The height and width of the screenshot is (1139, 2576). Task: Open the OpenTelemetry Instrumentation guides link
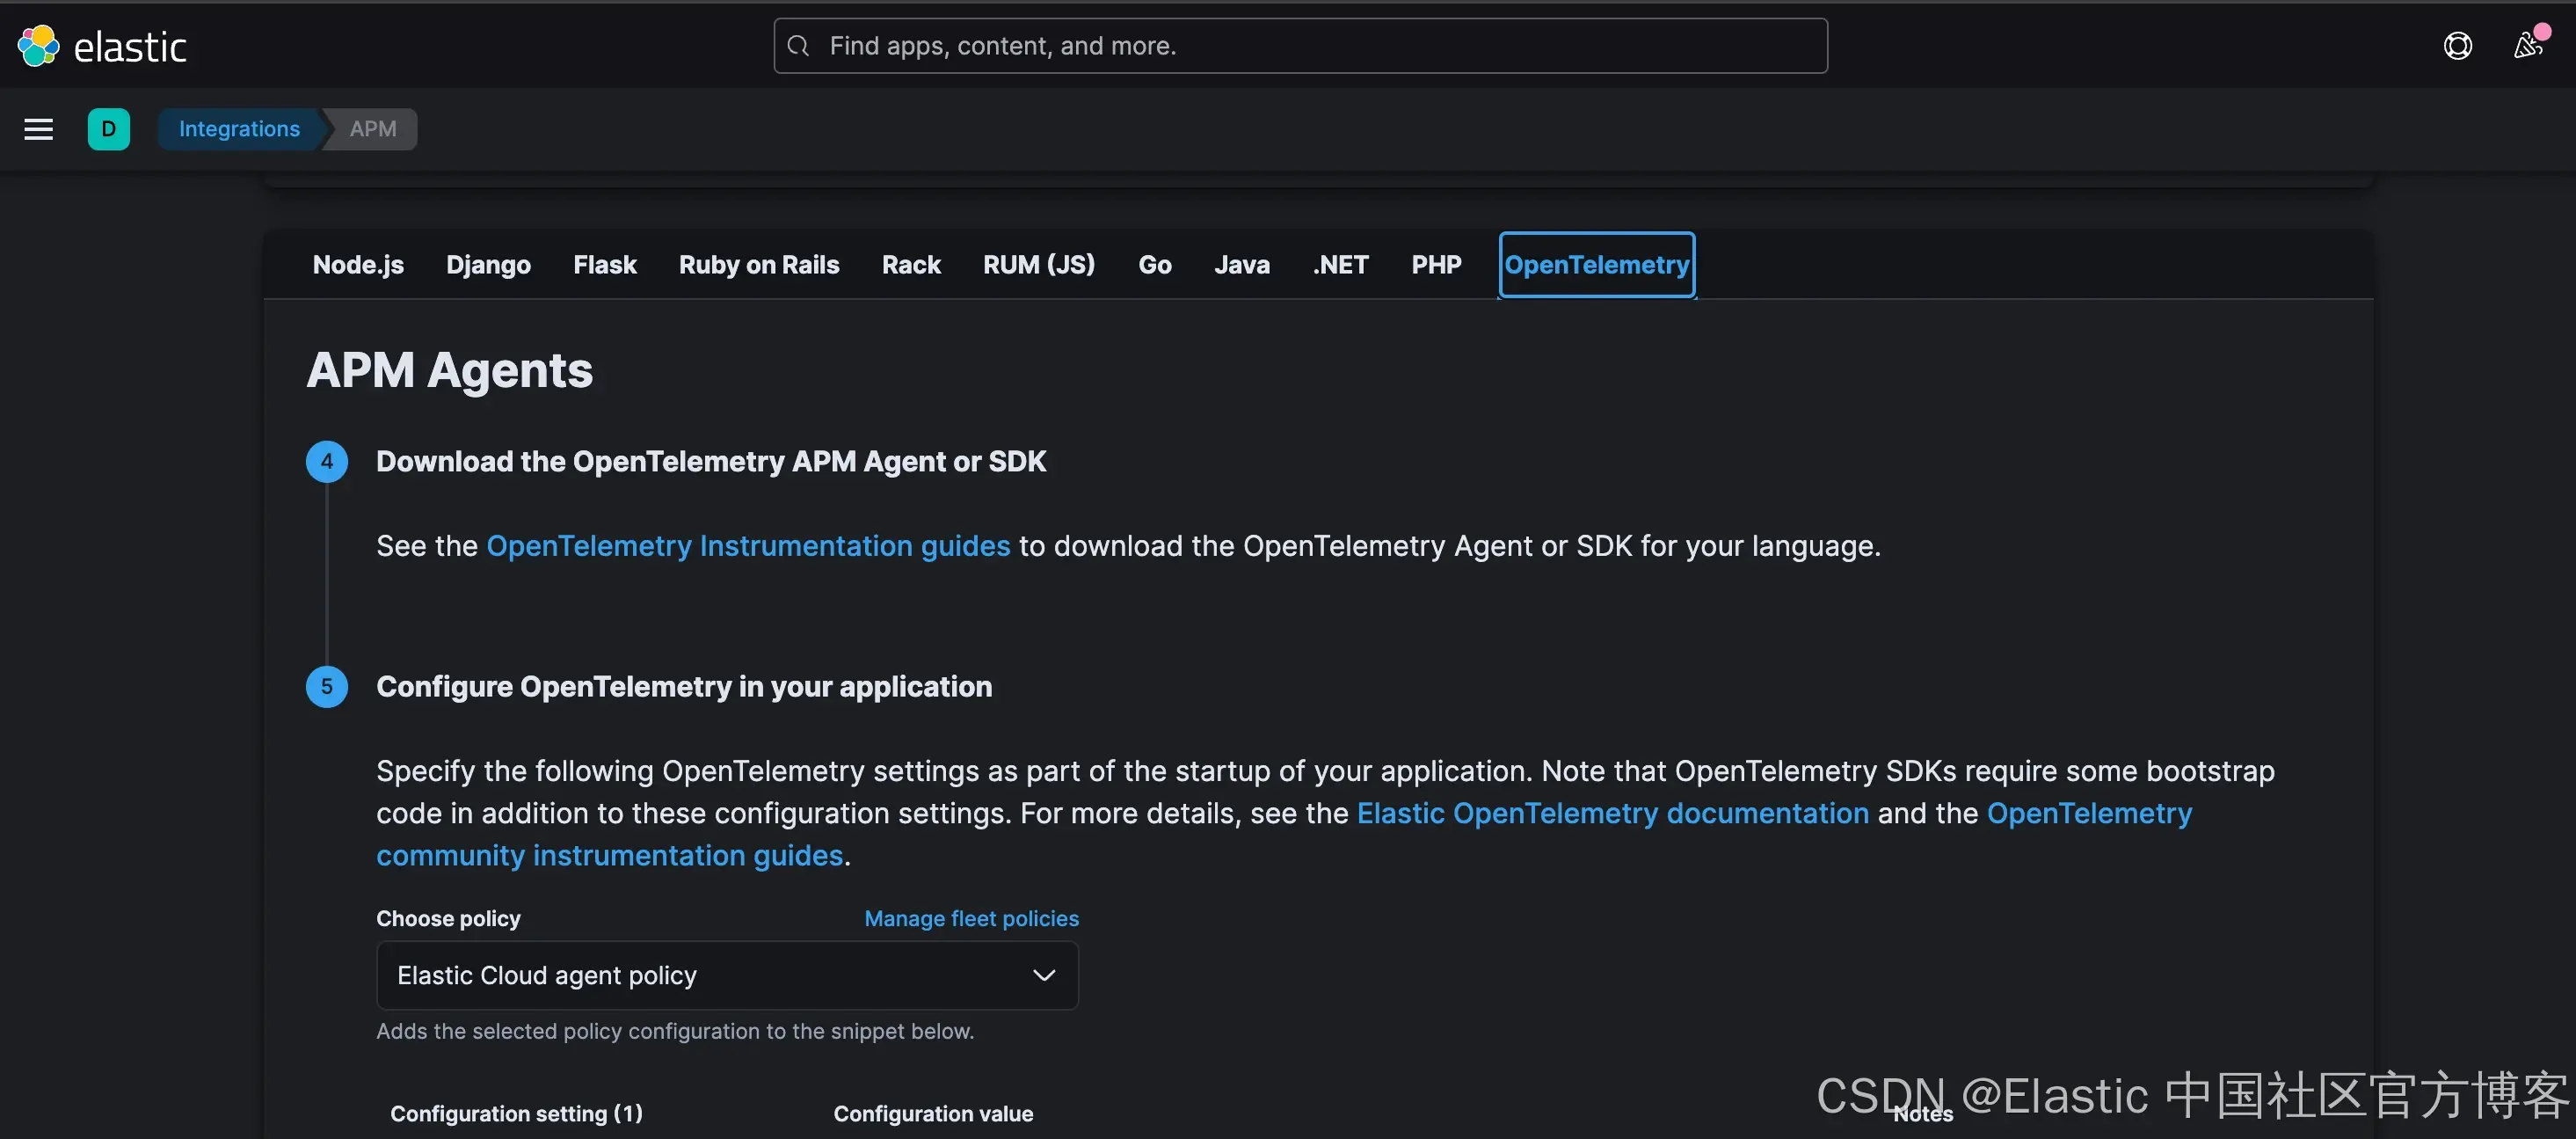coord(747,546)
